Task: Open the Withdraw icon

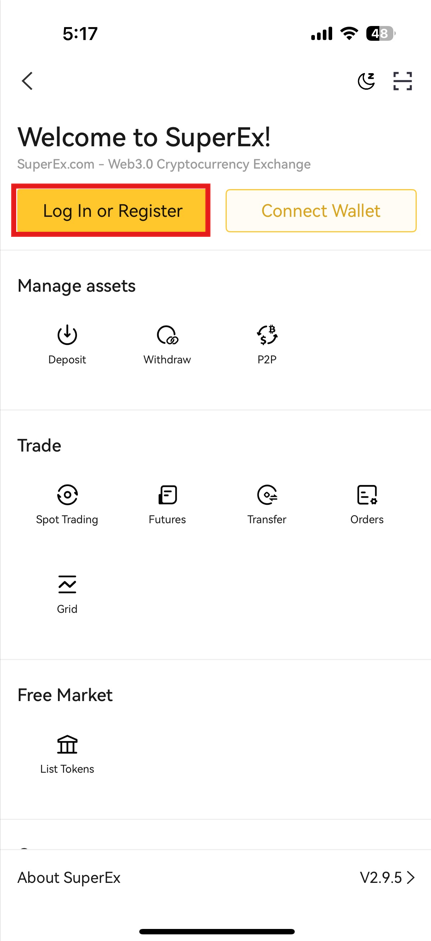Action: click(167, 335)
